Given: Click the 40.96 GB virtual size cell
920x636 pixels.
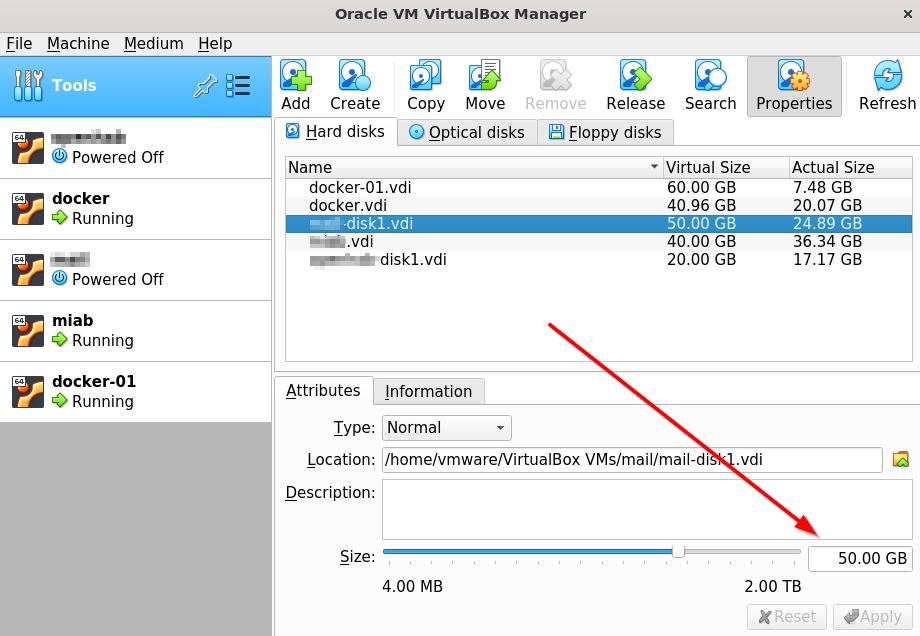Looking at the screenshot, I should [x=701, y=205].
